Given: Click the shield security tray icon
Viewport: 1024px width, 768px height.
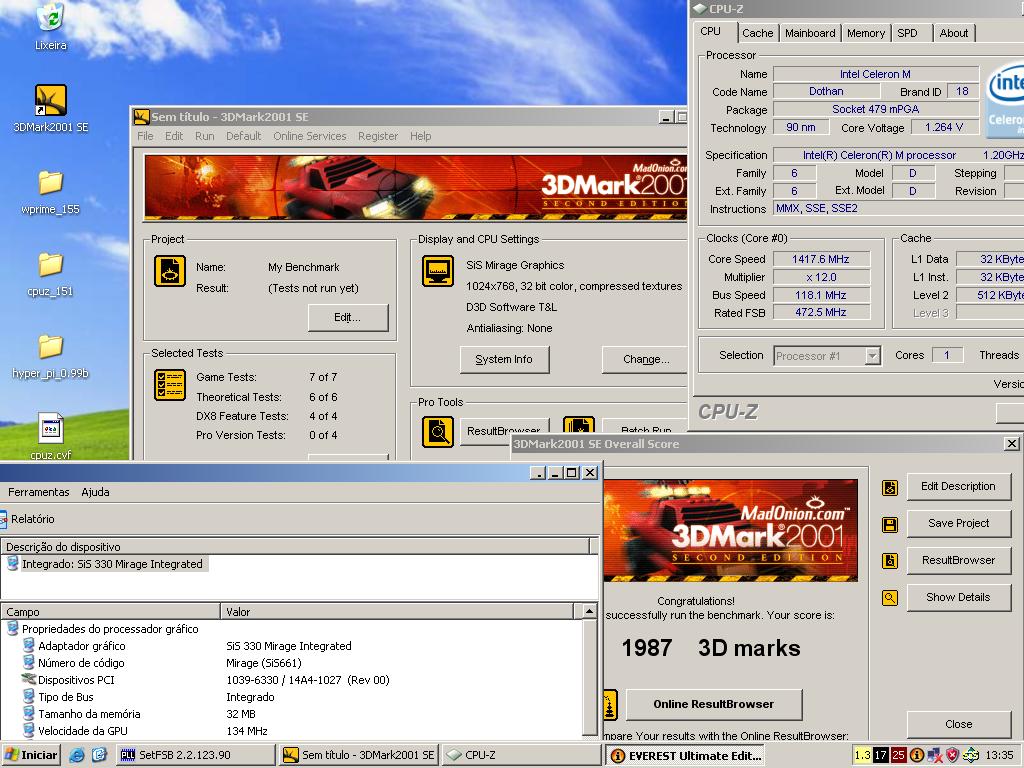Looking at the screenshot, I should coord(953,755).
